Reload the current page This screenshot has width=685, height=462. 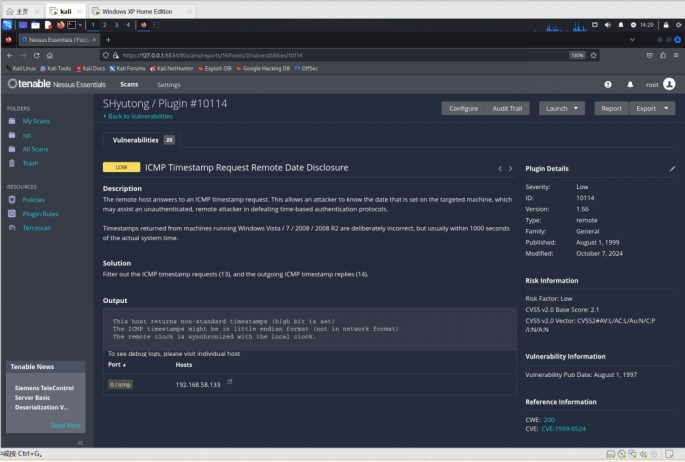point(37,55)
